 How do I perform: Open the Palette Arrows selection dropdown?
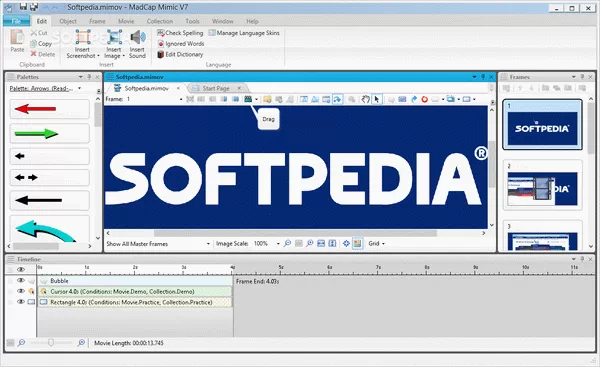tap(79, 88)
